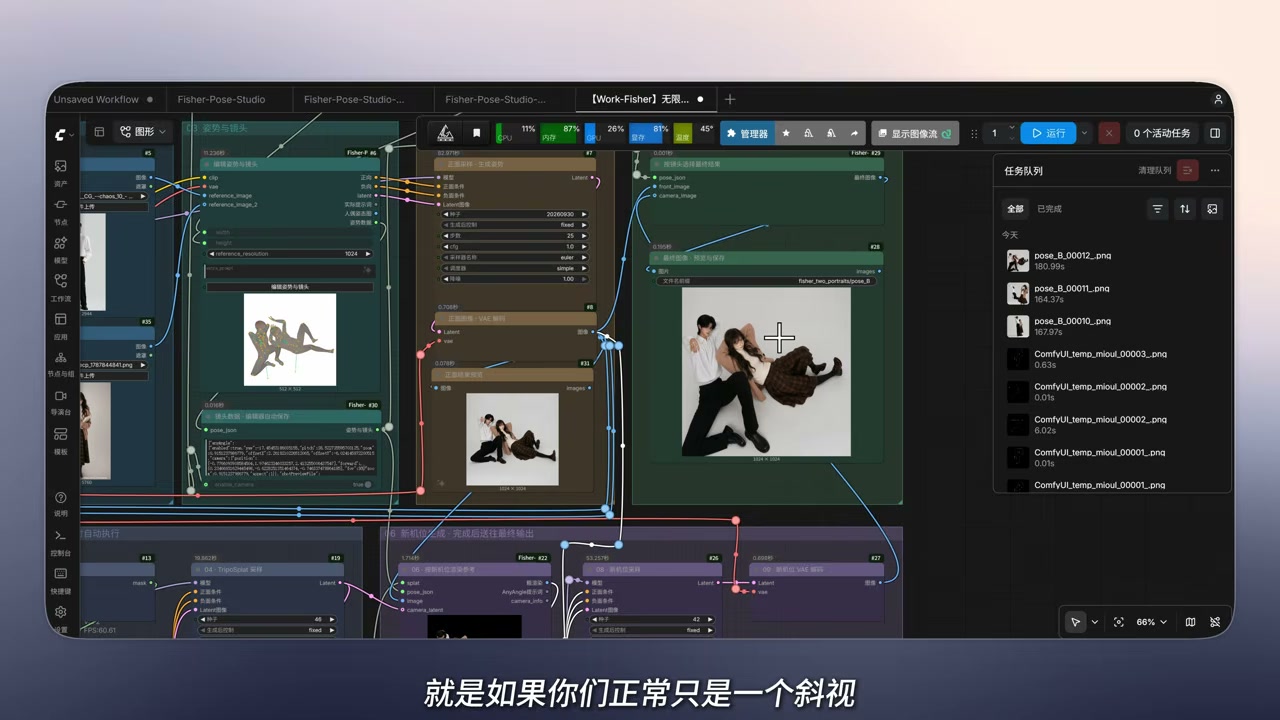This screenshot has width=1280, height=720.
Task: Click the queue sort order icon
Action: point(1185,209)
